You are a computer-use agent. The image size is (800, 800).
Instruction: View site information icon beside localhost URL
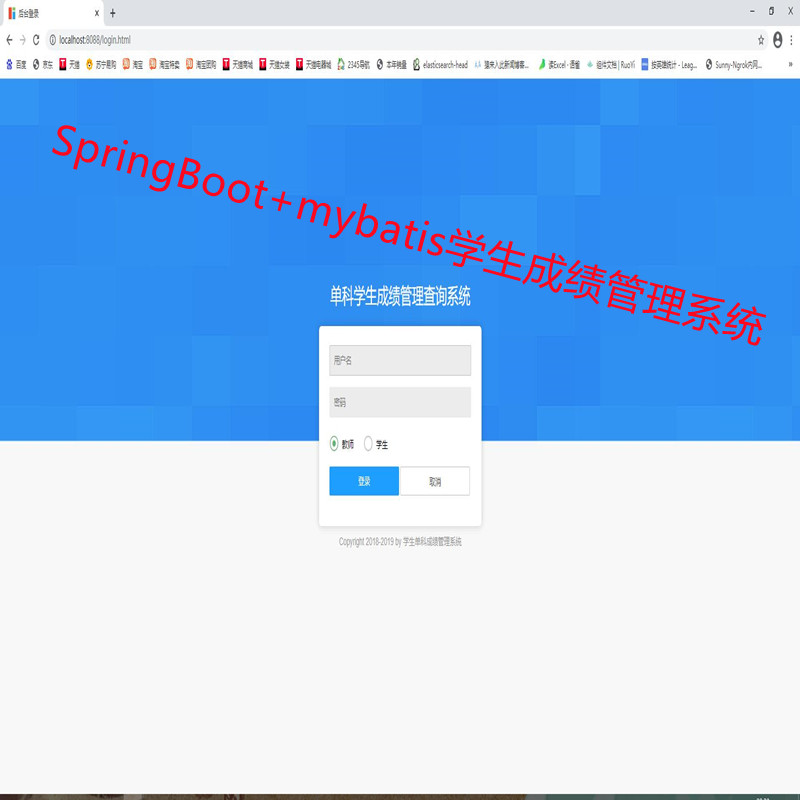coord(53,40)
